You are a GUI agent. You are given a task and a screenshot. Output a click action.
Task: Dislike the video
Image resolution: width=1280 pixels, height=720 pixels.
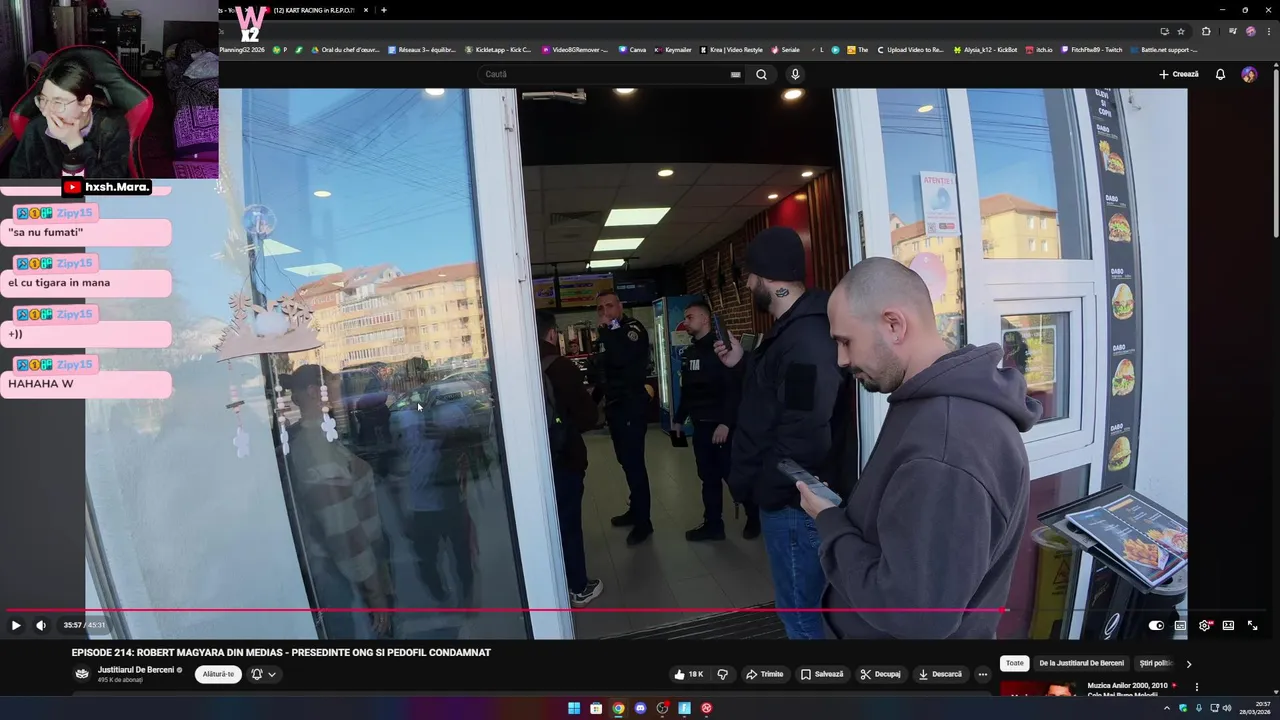(x=723, y=674)
